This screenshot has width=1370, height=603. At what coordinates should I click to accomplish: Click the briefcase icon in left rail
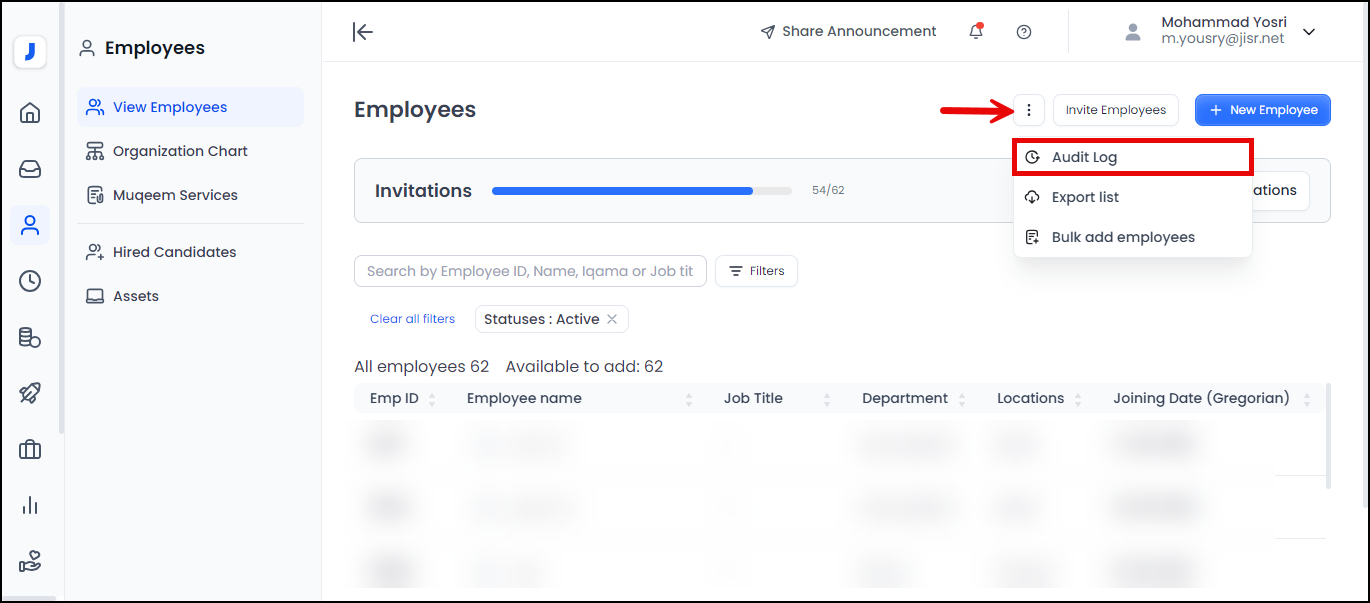(30, 449)
